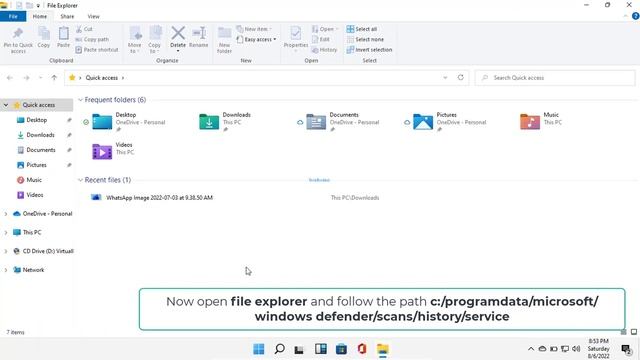Viewport: 640px width, 360px height.
Task: Open Office app from taskbar
Action: 362,349
